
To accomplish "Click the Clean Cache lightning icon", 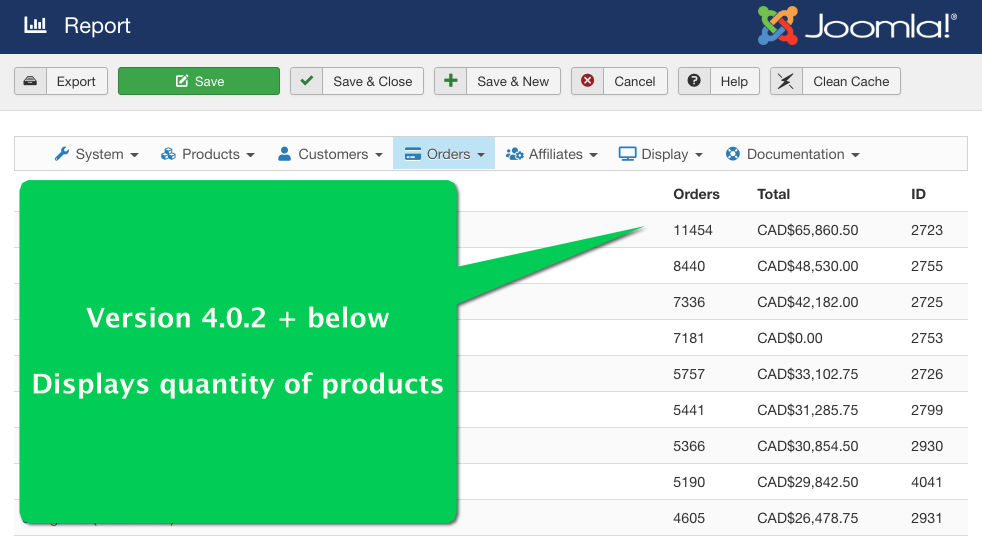I will click(x=785, y=81).
